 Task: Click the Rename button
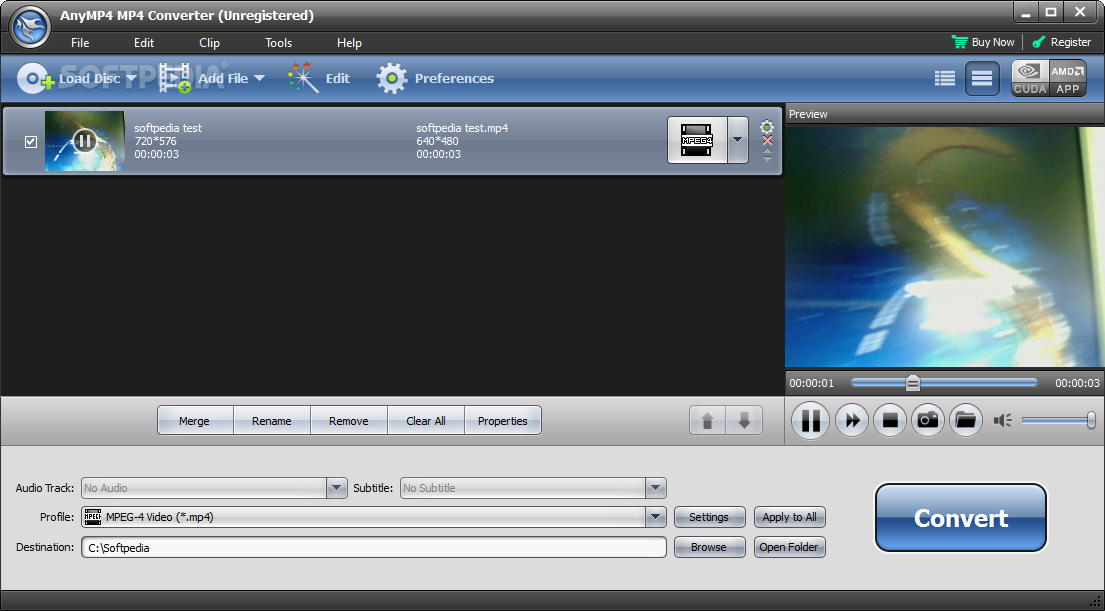coord(272,421)
